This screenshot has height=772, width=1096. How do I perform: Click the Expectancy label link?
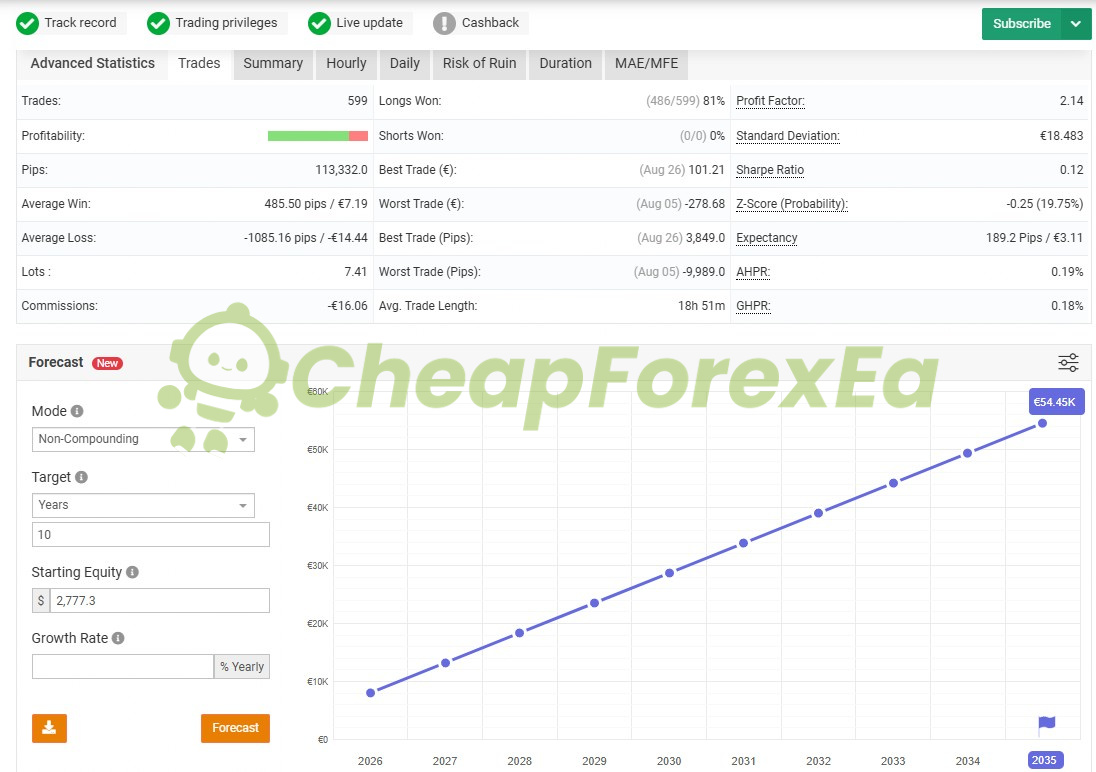[767, 238]
